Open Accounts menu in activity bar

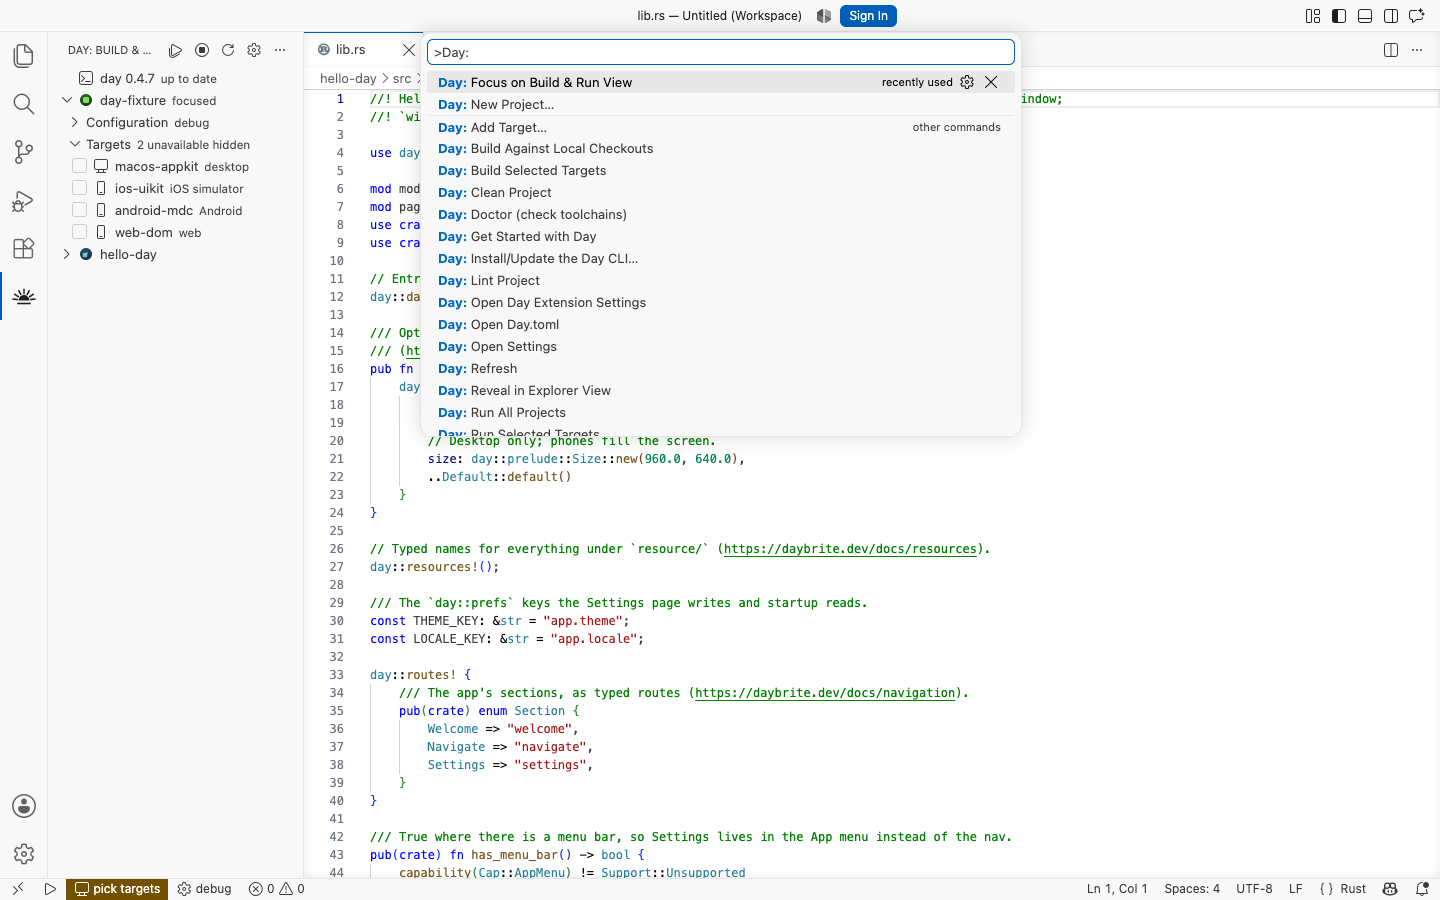[x=24, y=806]
